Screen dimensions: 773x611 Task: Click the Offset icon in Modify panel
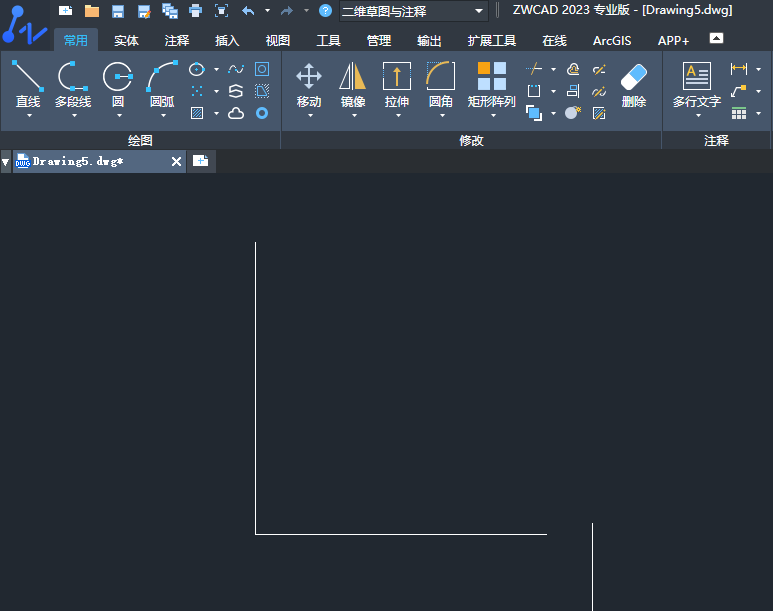click(x=573, y=69)
